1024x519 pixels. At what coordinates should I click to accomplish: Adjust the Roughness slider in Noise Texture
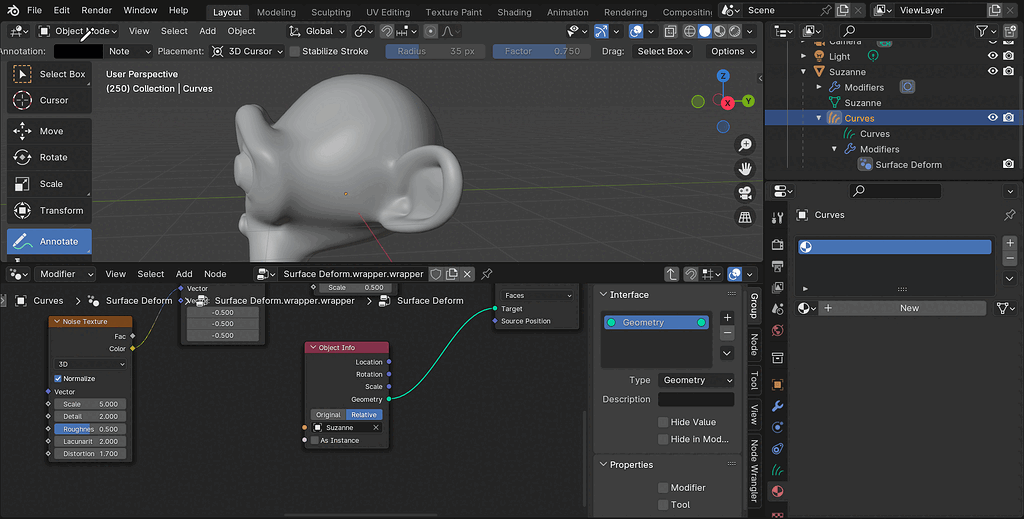[x=90, y=430]
